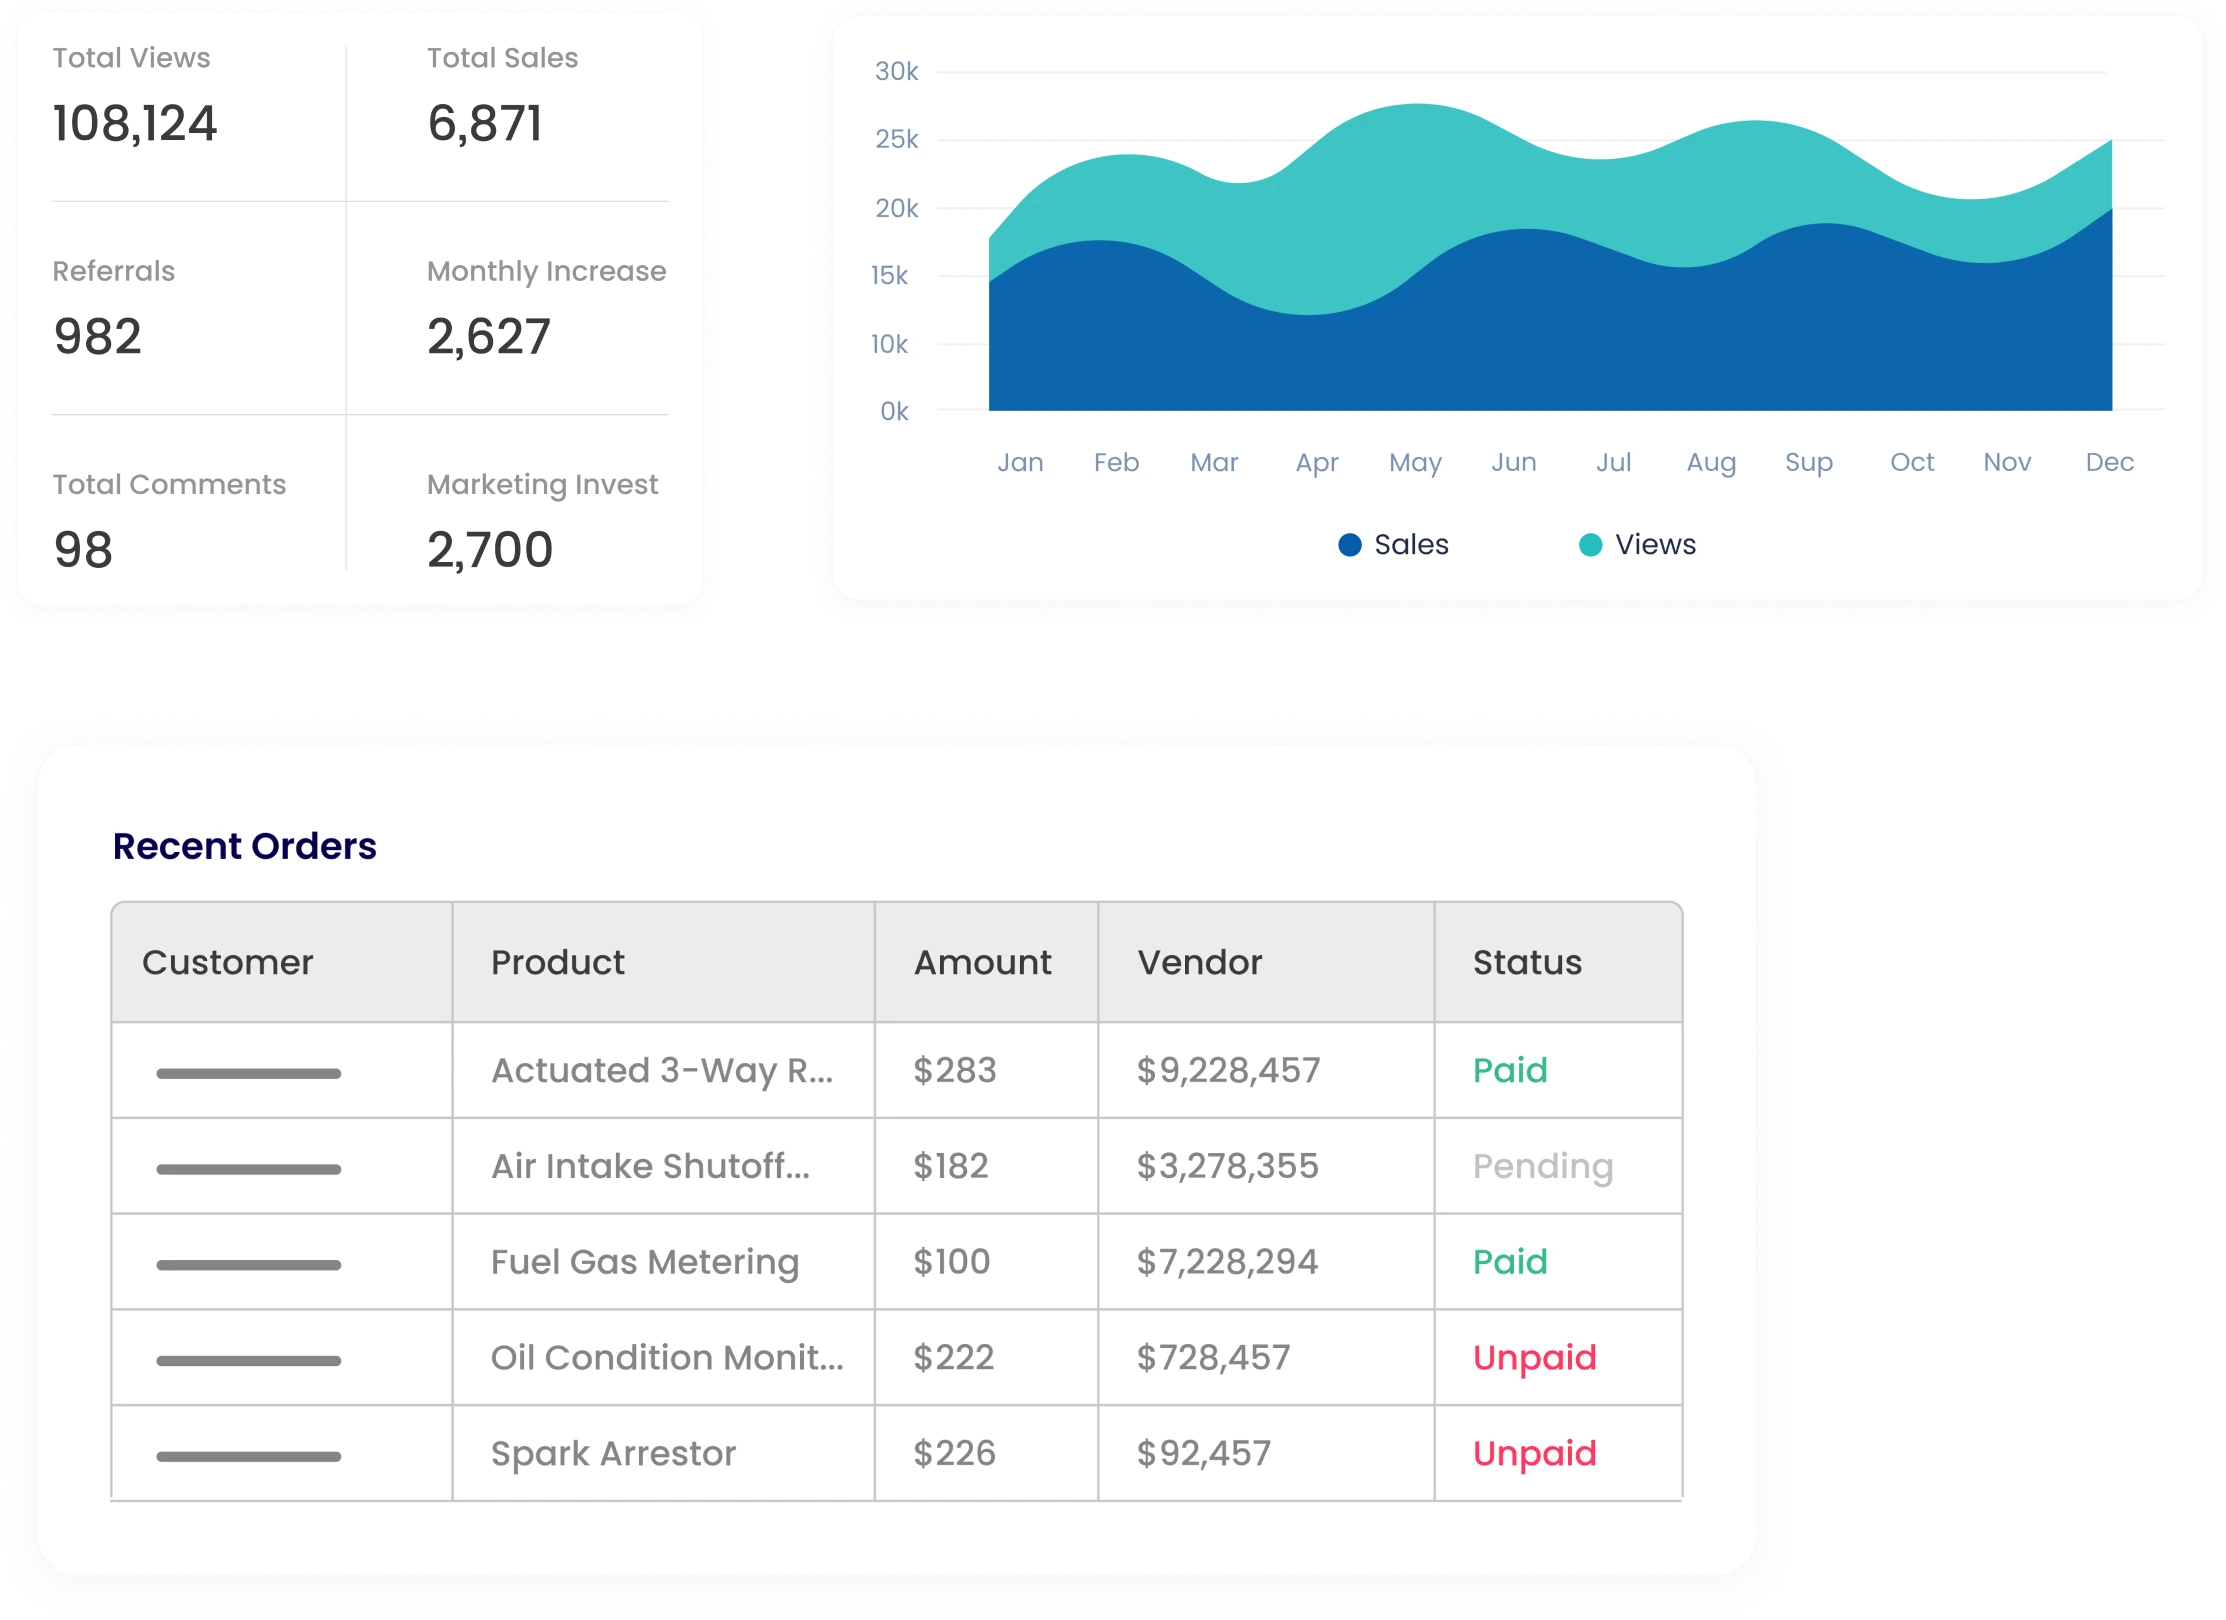Click the Monthly Increase label
This screenshot has height=1620, width=2226.
546,272
